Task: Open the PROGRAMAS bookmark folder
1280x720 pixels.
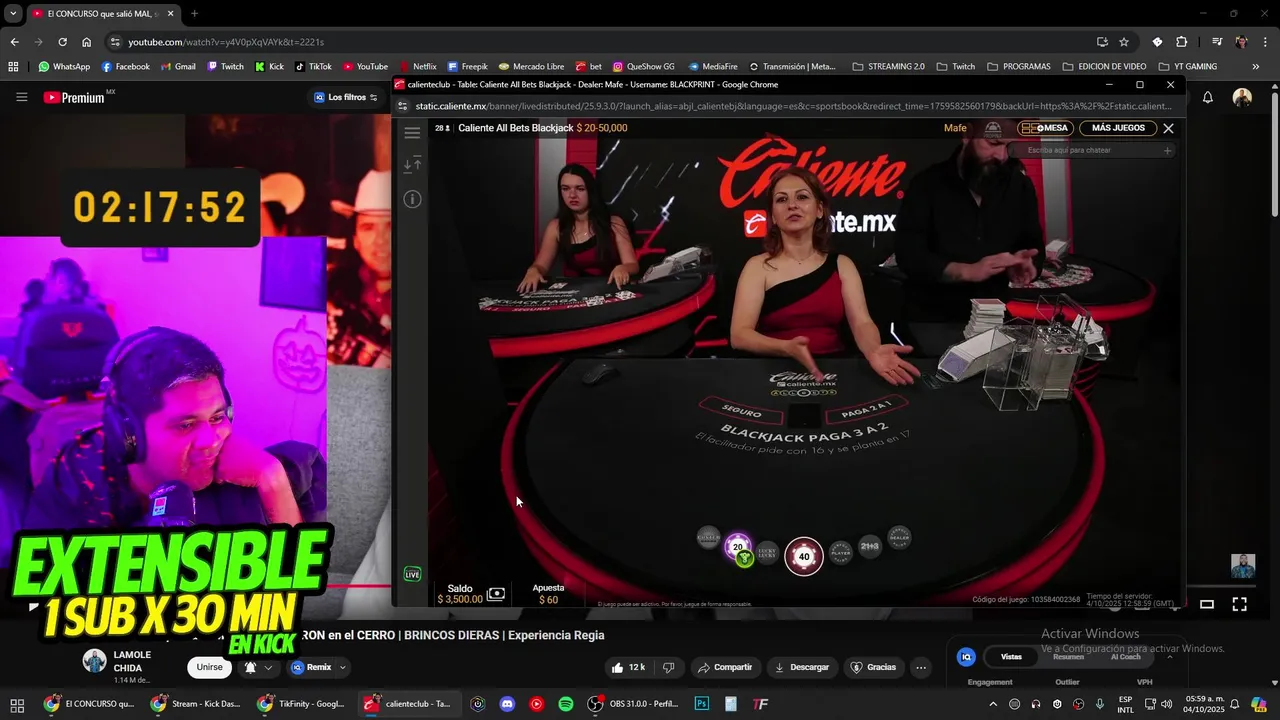Action: [x=1018, y=67]
